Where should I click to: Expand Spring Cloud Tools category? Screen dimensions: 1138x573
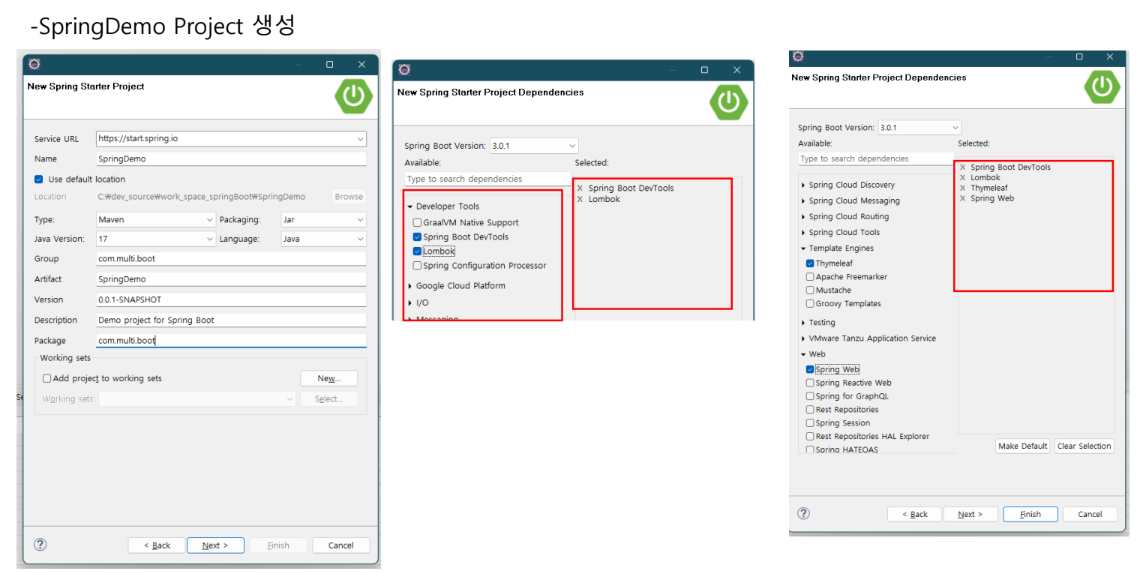click(803, 233)
